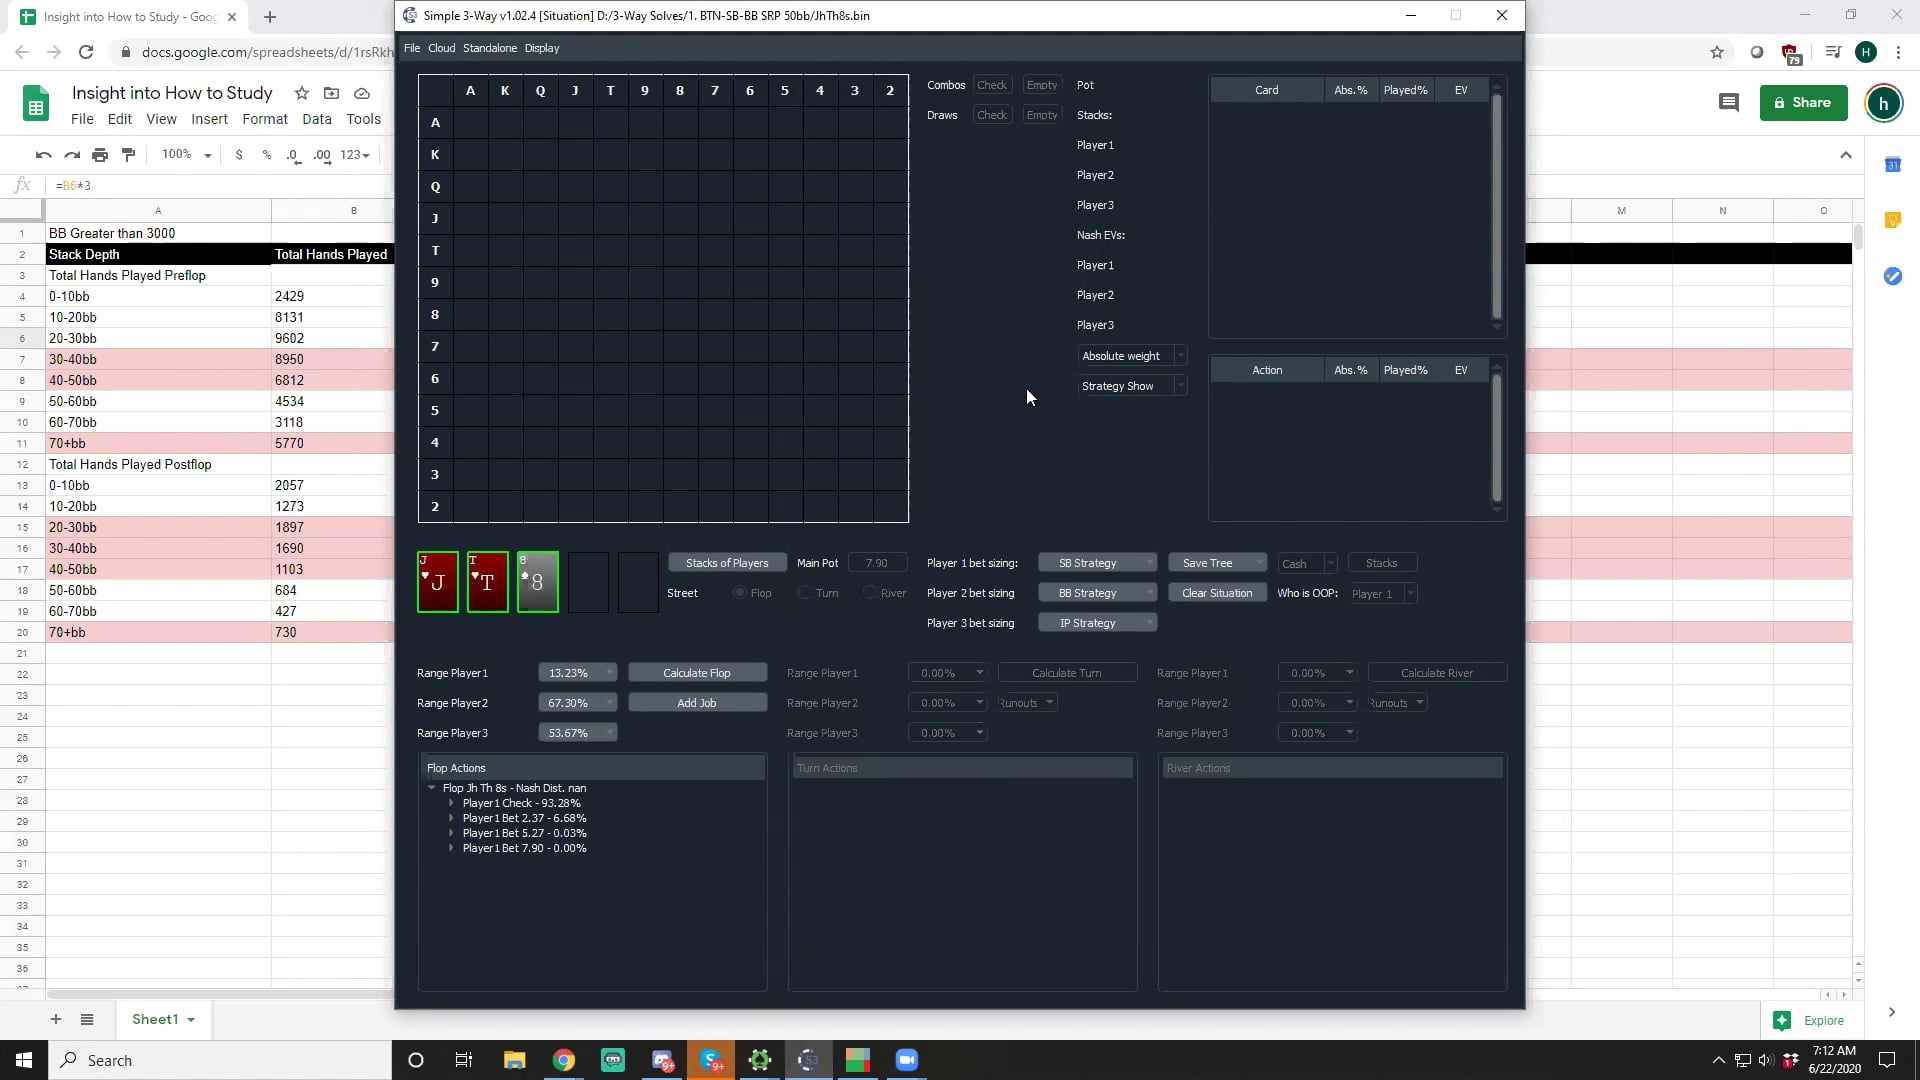Select the Flop street radio button
This screenshot has height=1080, width=1920.
tap(740, 592)
